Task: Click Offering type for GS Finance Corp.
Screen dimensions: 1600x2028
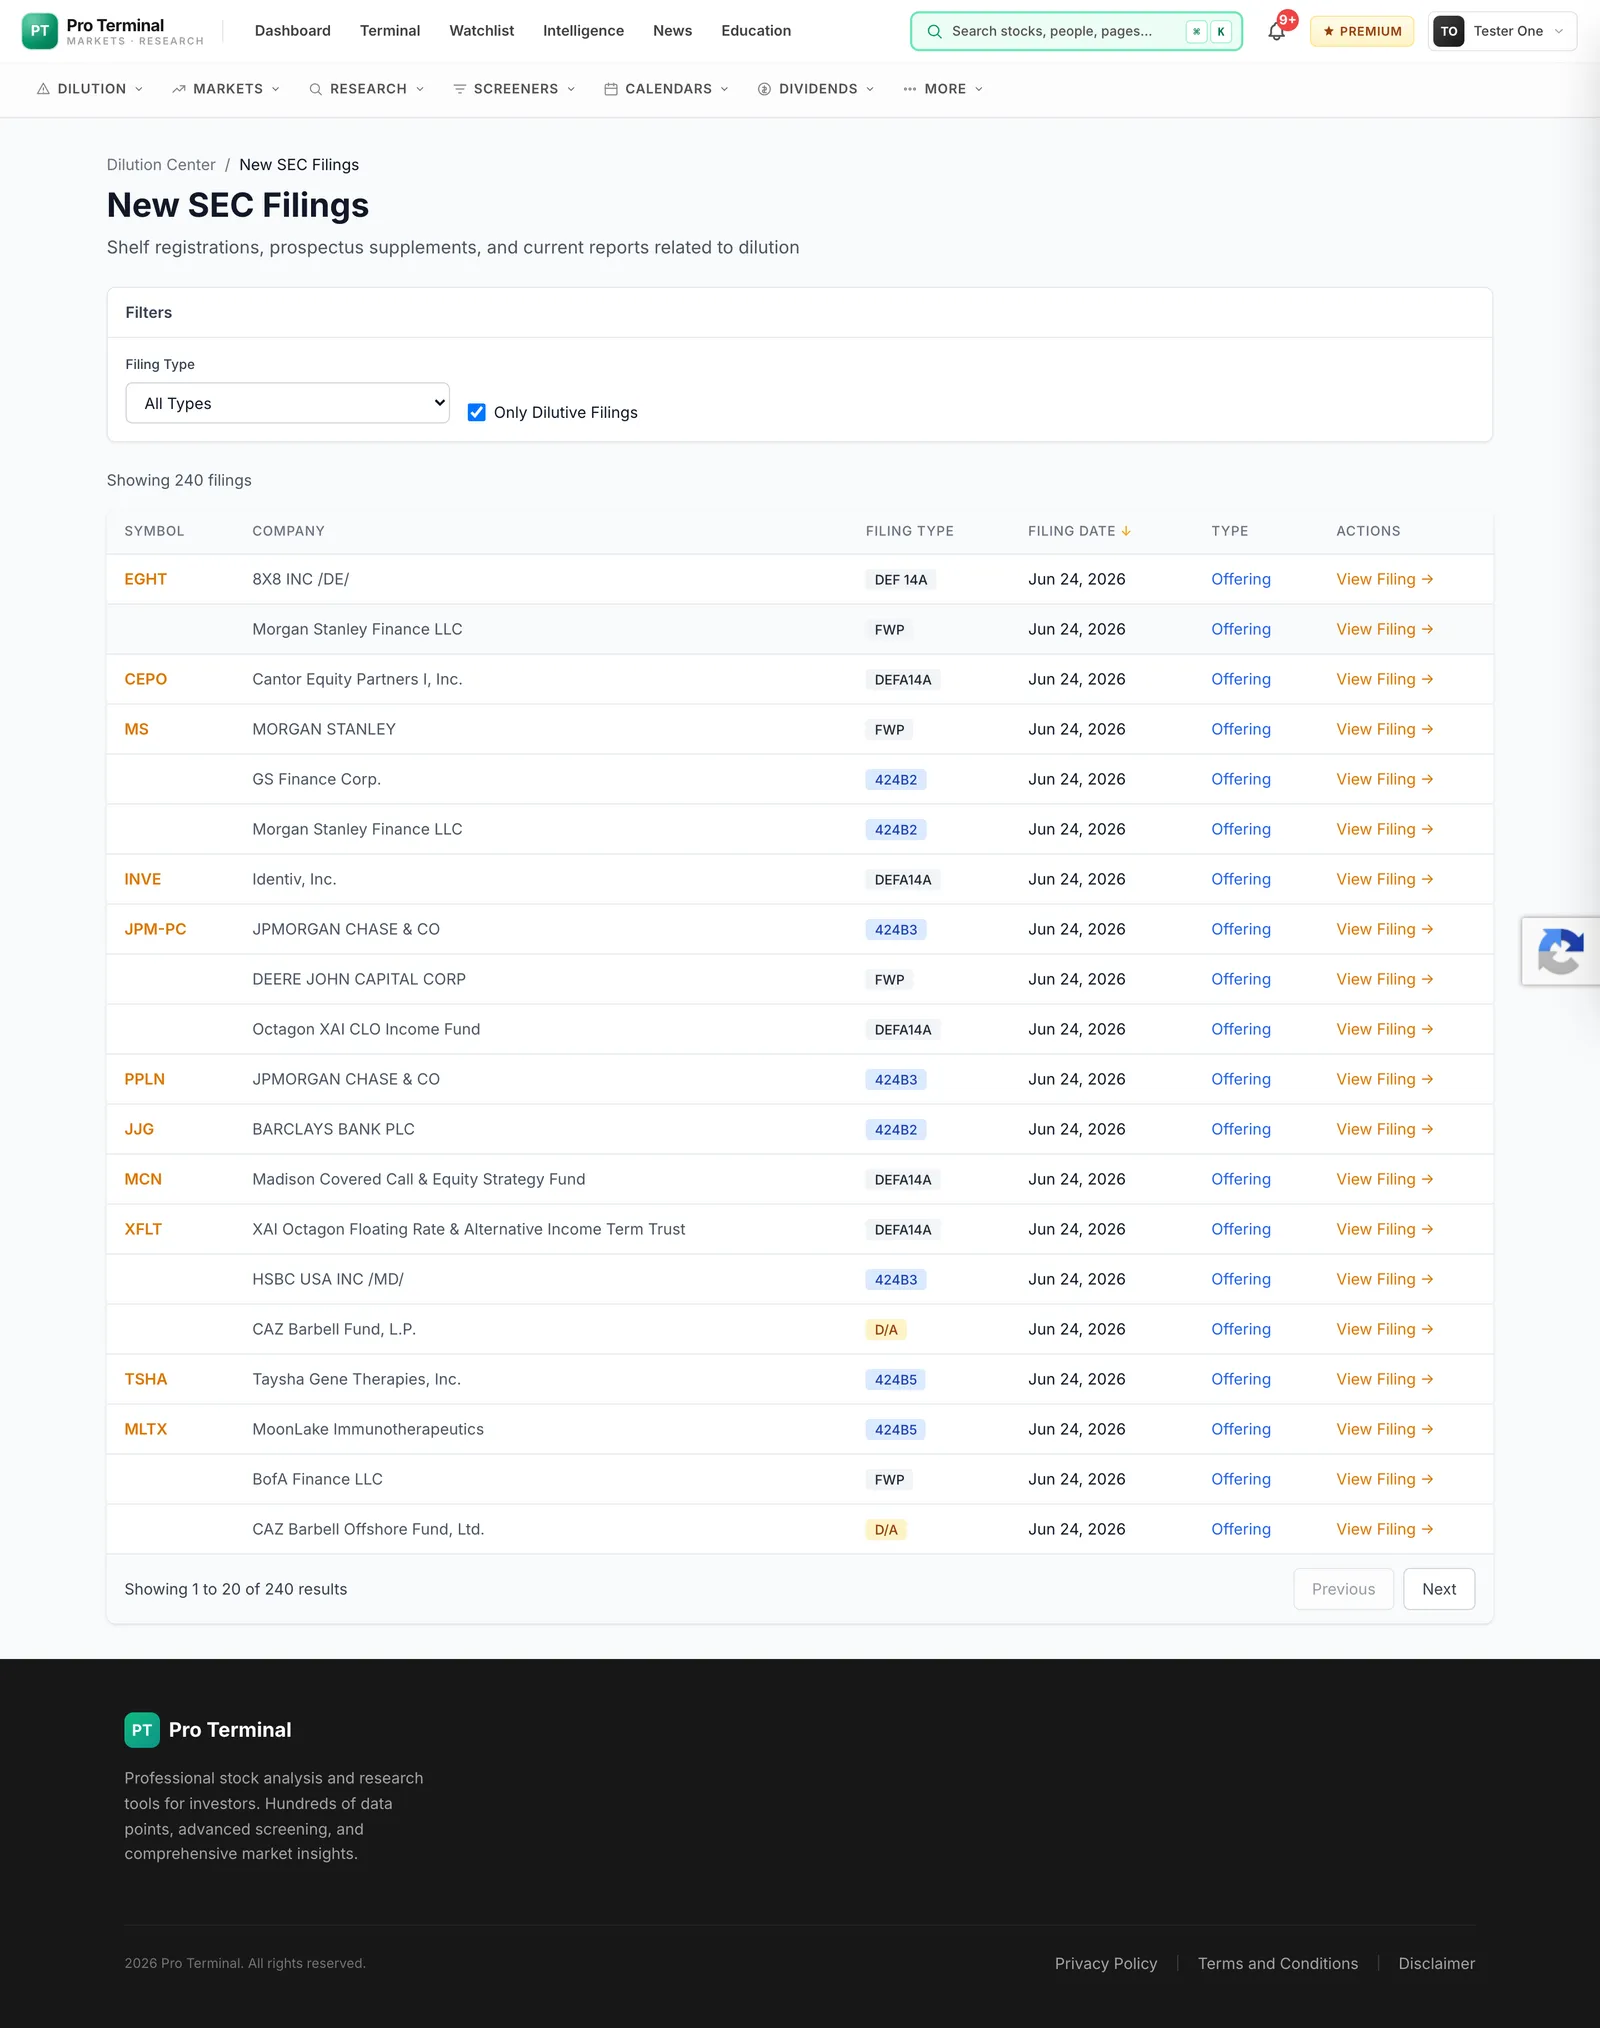Action: pyautogui.click(x=1241, y=779)
